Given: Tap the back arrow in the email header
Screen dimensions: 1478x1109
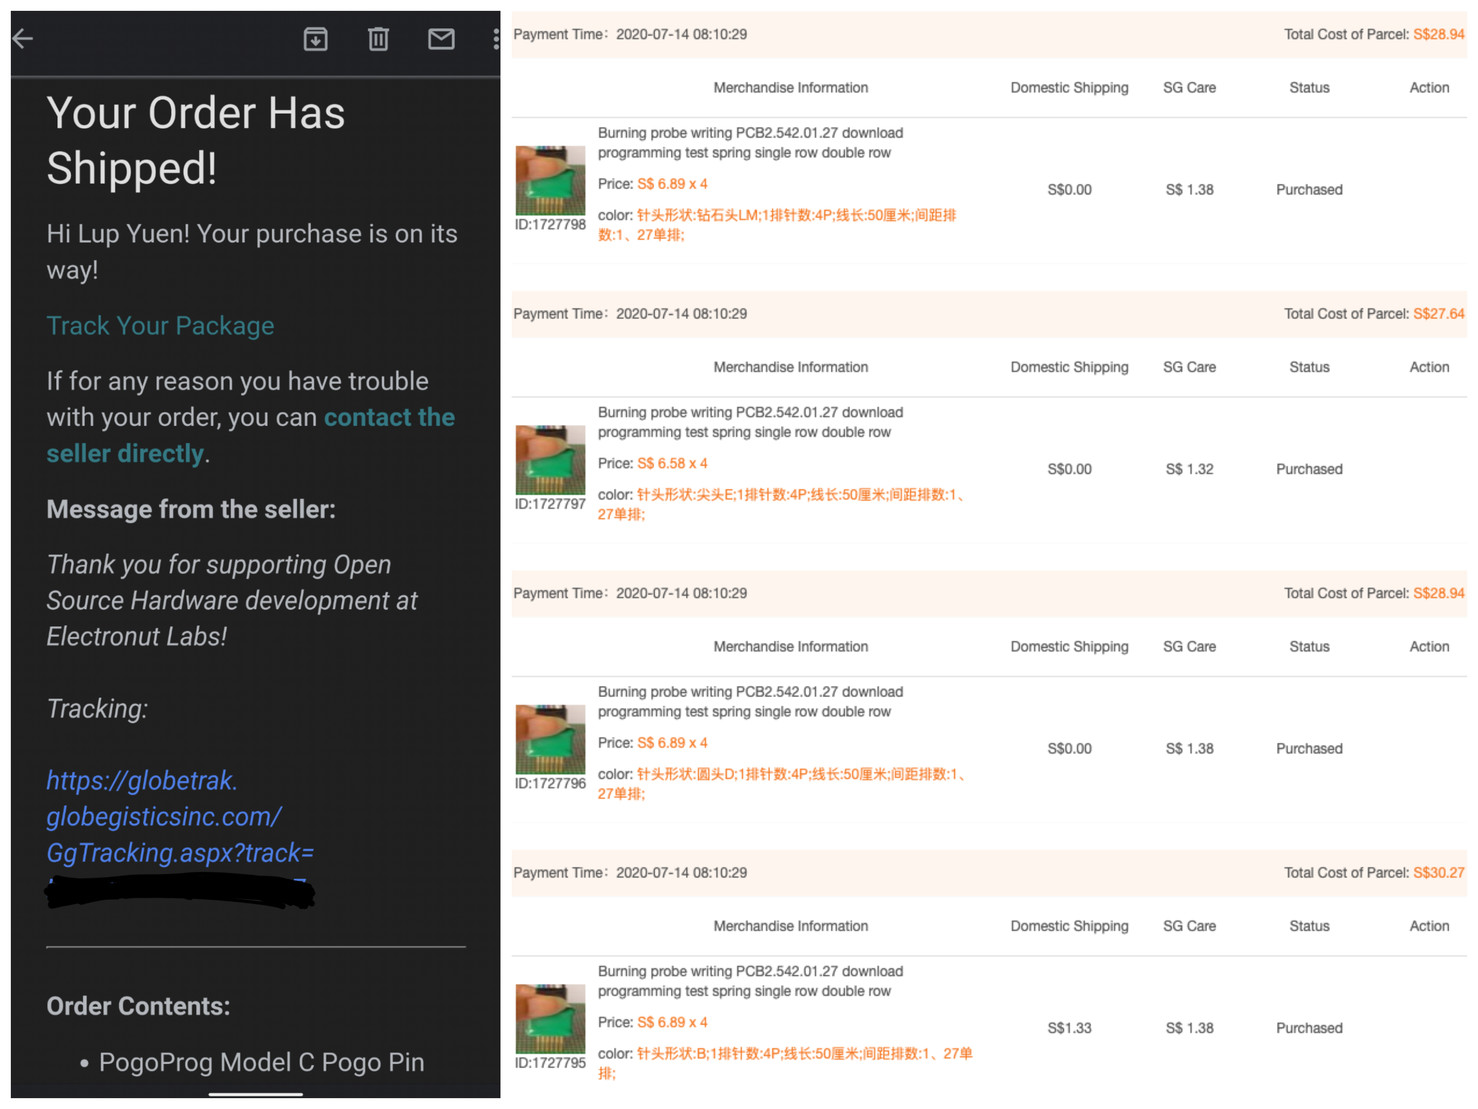Looking at the screenshot, I should click(x=24, y=39).
